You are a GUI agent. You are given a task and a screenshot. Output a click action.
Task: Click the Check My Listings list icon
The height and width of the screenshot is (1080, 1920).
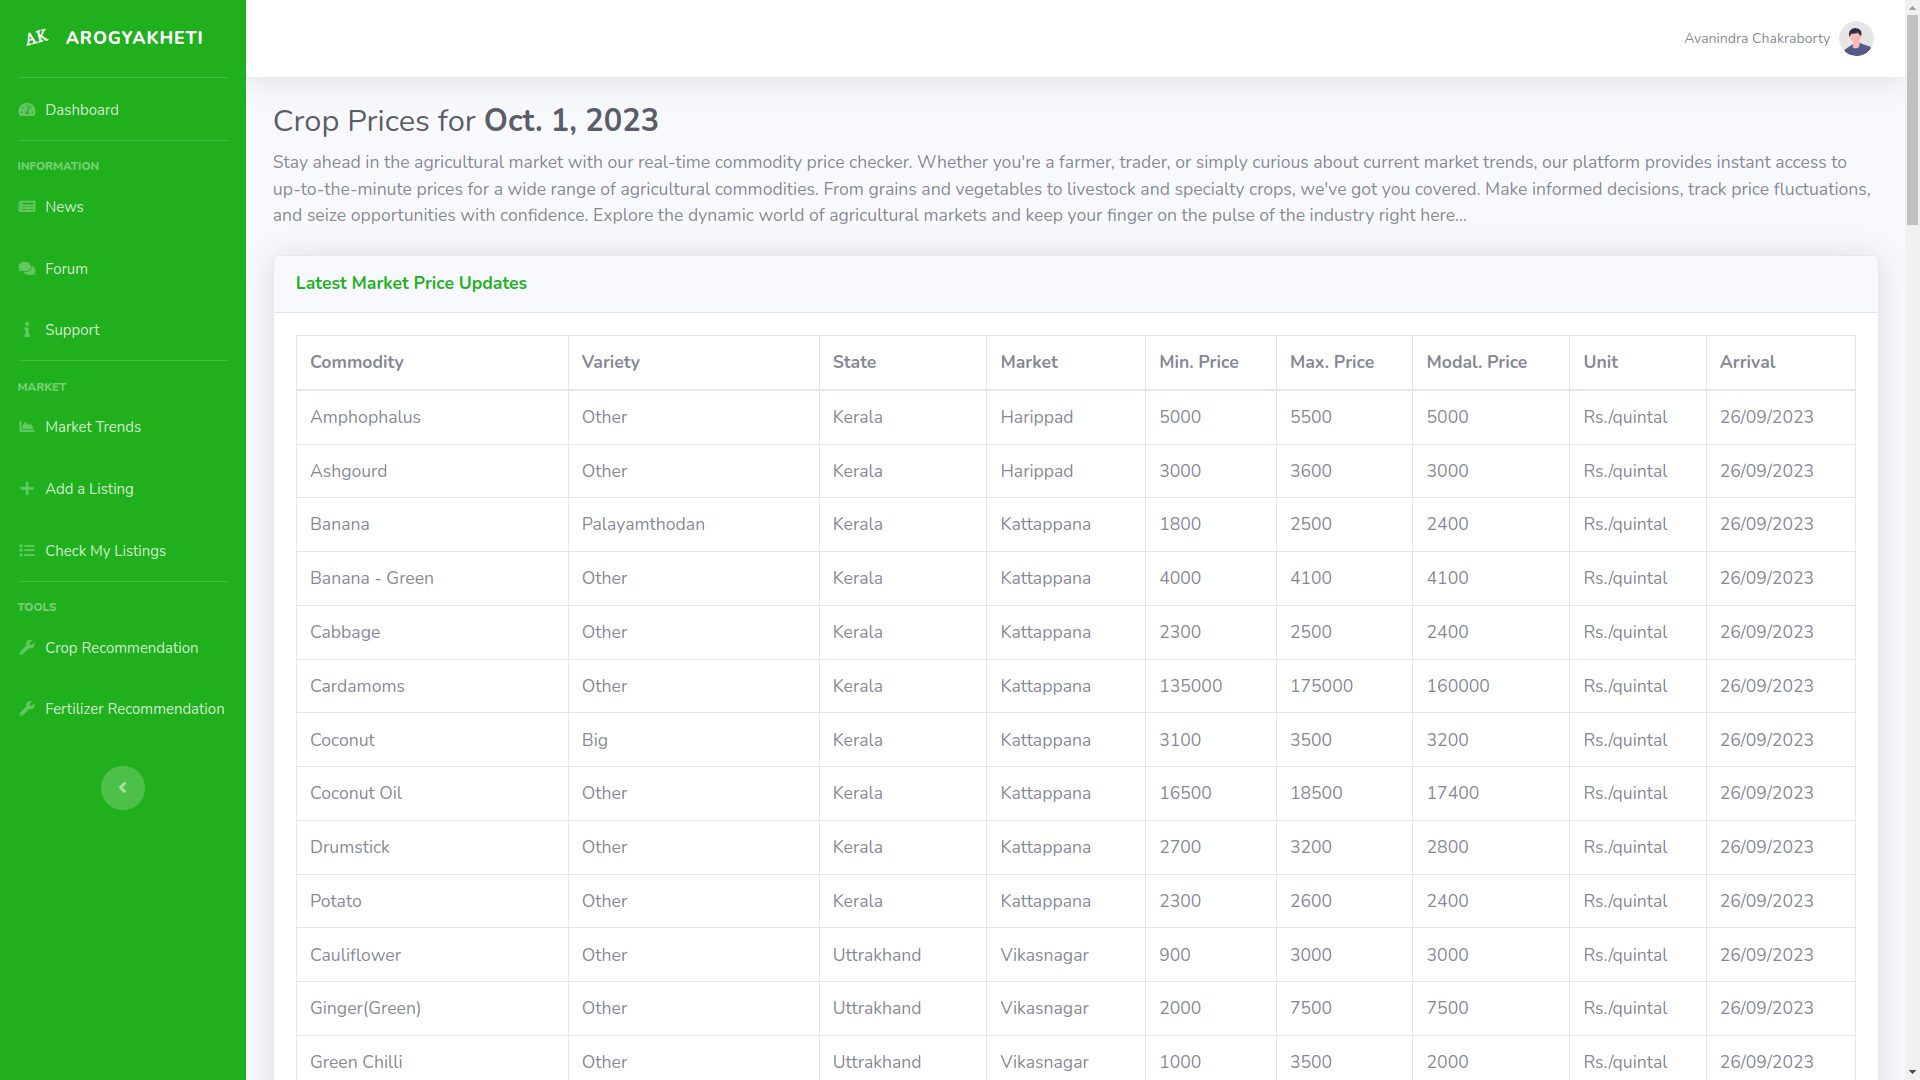[27, 551]
